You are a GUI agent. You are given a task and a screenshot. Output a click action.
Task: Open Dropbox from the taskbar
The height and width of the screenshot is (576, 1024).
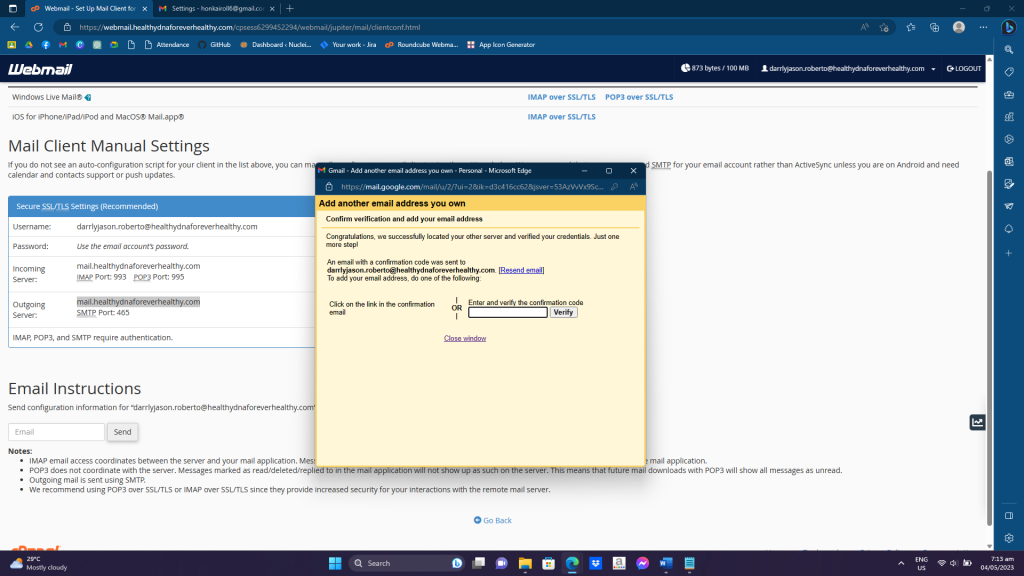[596, 563]
